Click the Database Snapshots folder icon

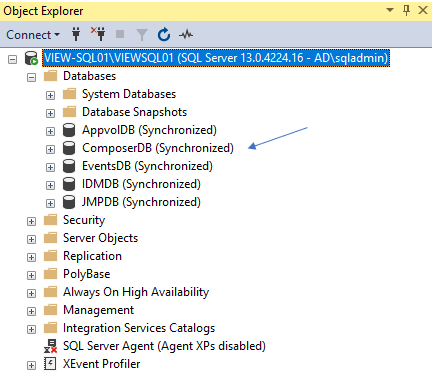[69, 112]
